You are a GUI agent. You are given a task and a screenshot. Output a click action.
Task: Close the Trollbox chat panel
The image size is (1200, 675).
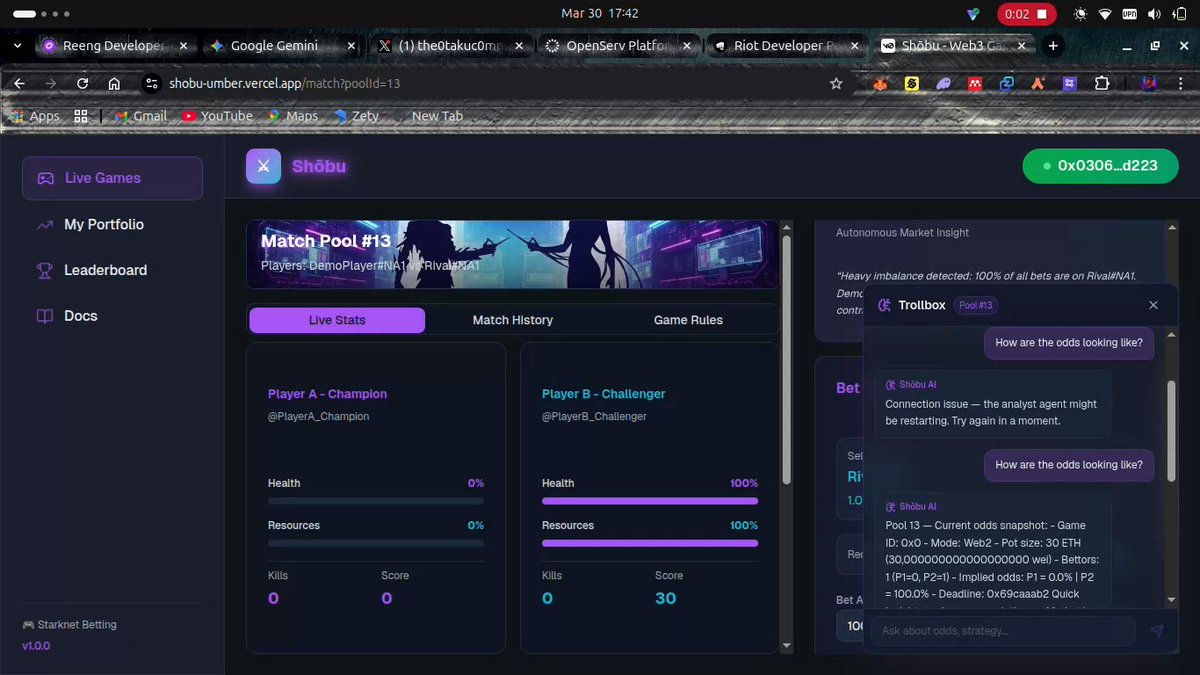[1153, 305]
